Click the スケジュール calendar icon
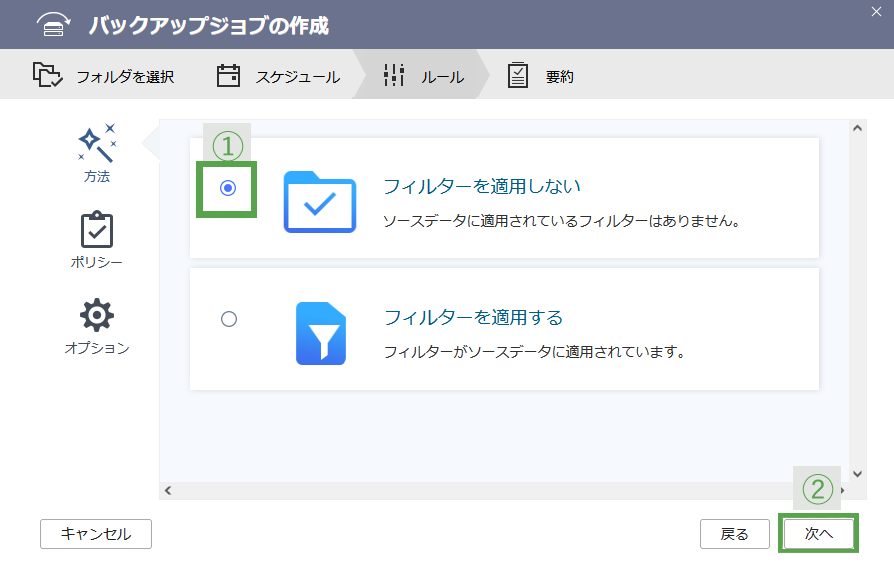This screenshot has width=894, height=566. pos(228,76)
